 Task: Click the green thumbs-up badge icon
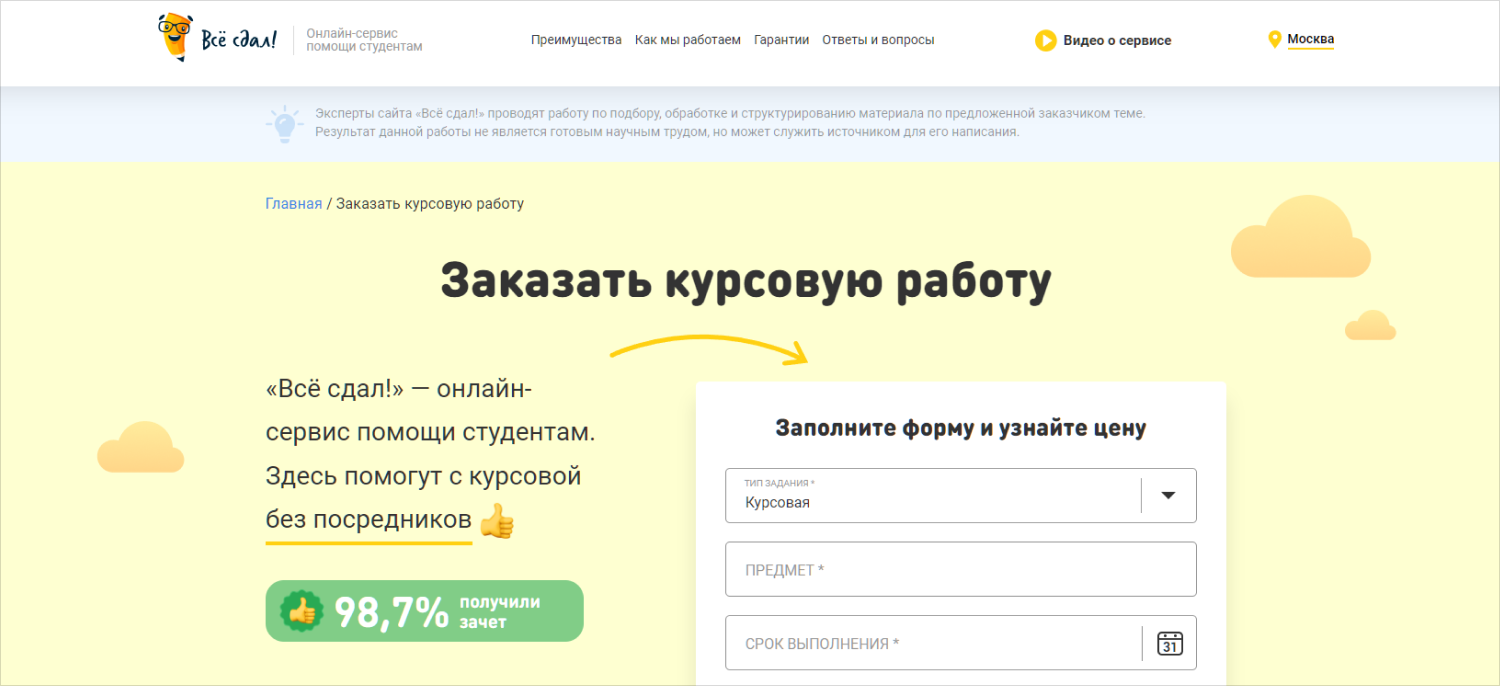point(299,611)
